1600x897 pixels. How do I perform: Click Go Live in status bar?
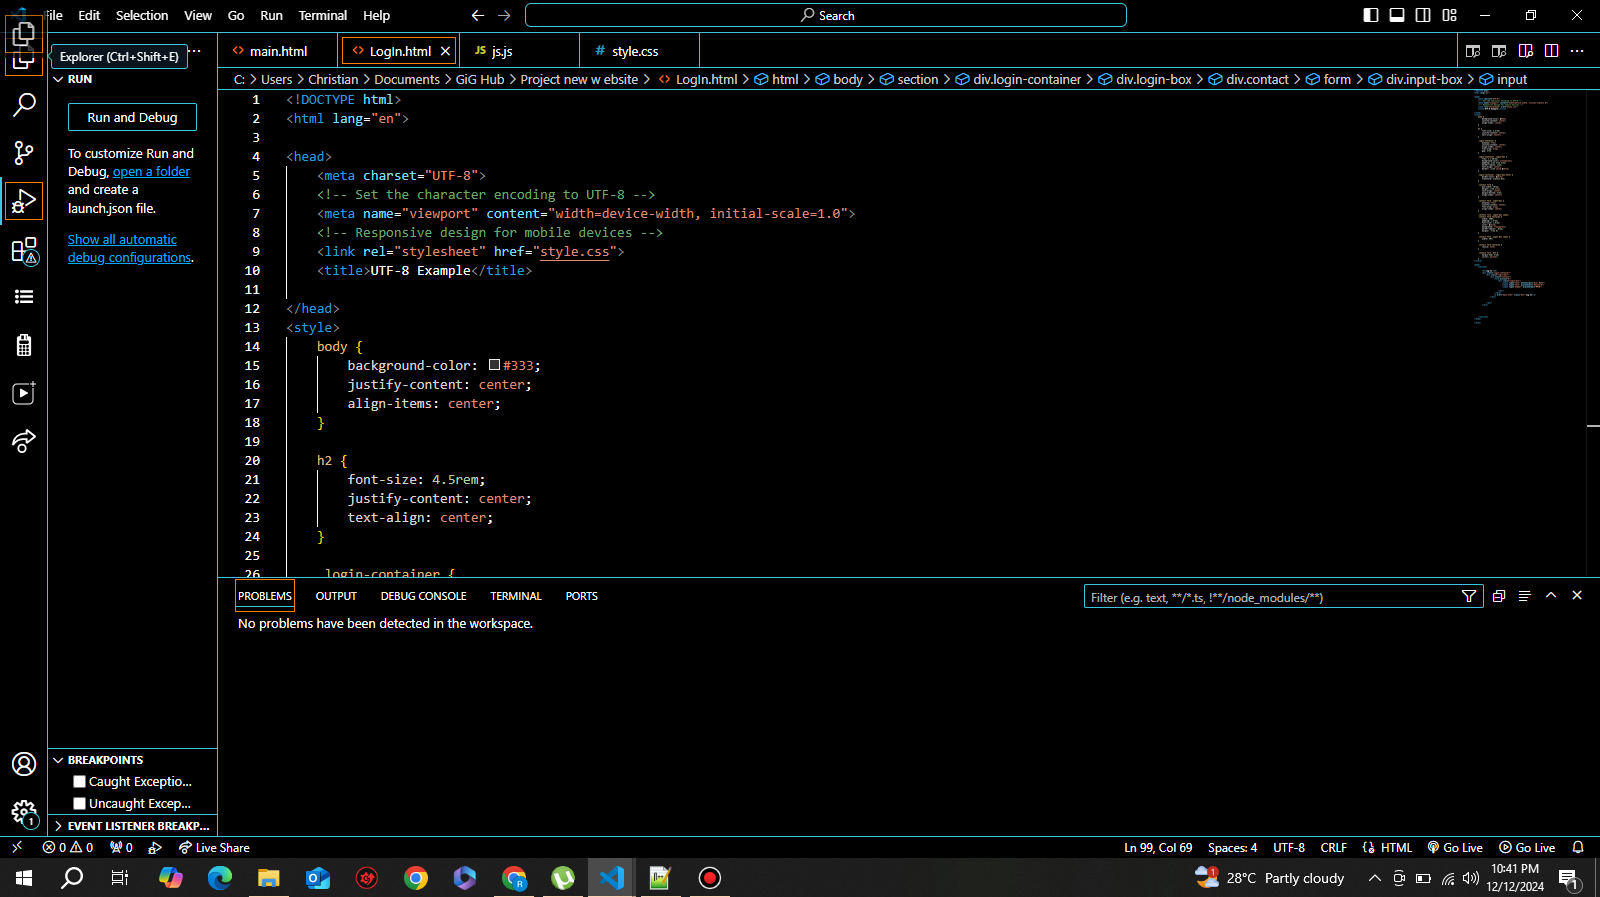click(1455, 847)
